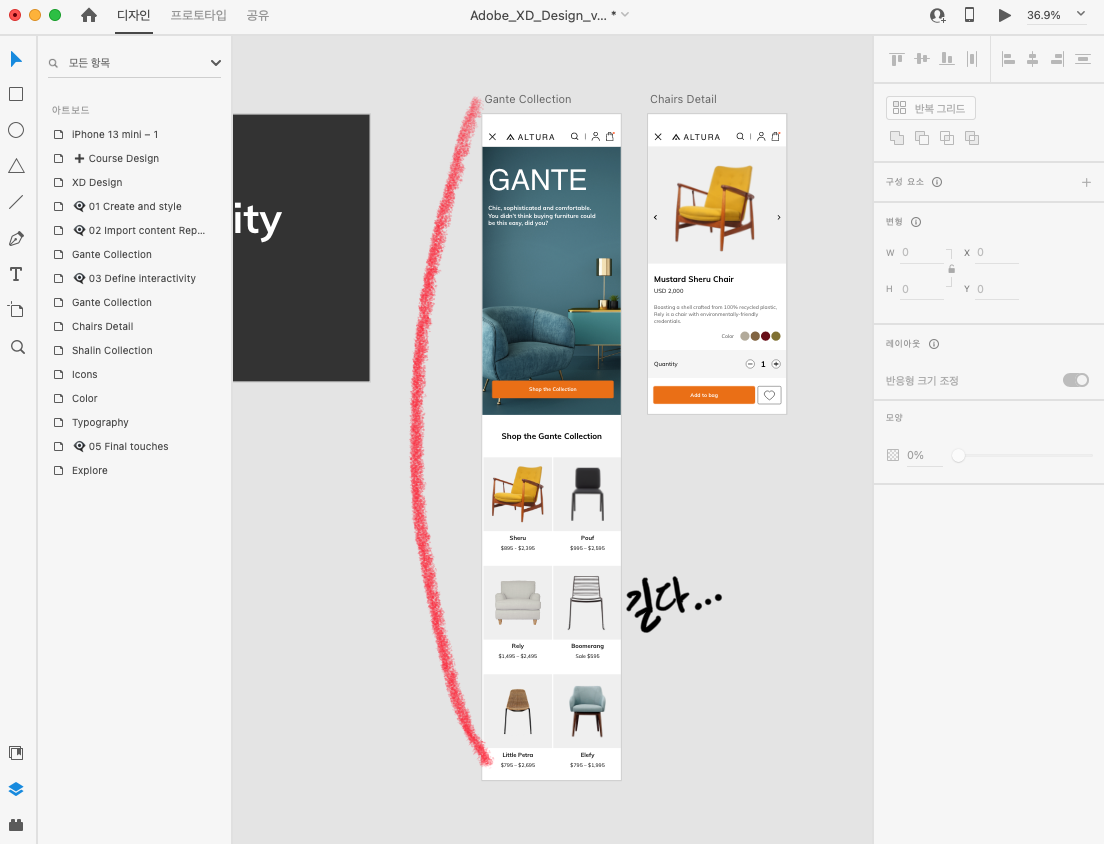Select the Zoom magnifier tool

click(x=18, y=347)
